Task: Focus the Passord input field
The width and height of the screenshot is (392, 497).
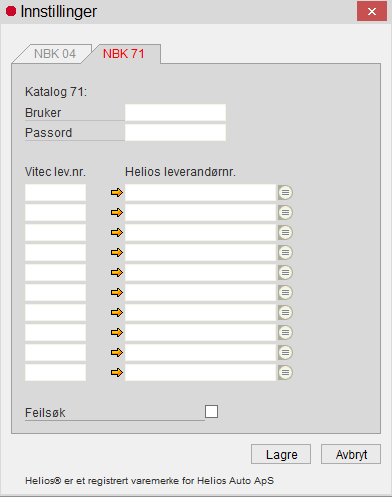Action: (x=175, y=132)
